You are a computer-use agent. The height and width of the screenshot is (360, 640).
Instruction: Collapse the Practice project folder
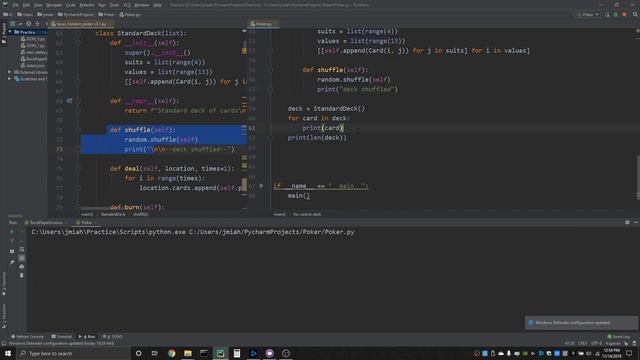point(10,32)
